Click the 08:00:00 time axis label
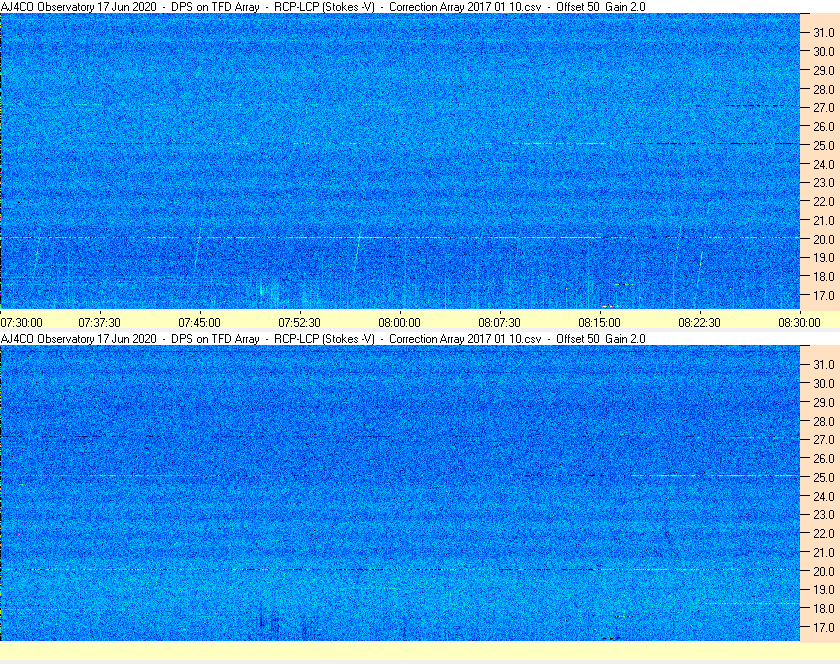Image resolution: width=840 pixels, height=664 pixels. pyautogui.click(x=400, y=323)
